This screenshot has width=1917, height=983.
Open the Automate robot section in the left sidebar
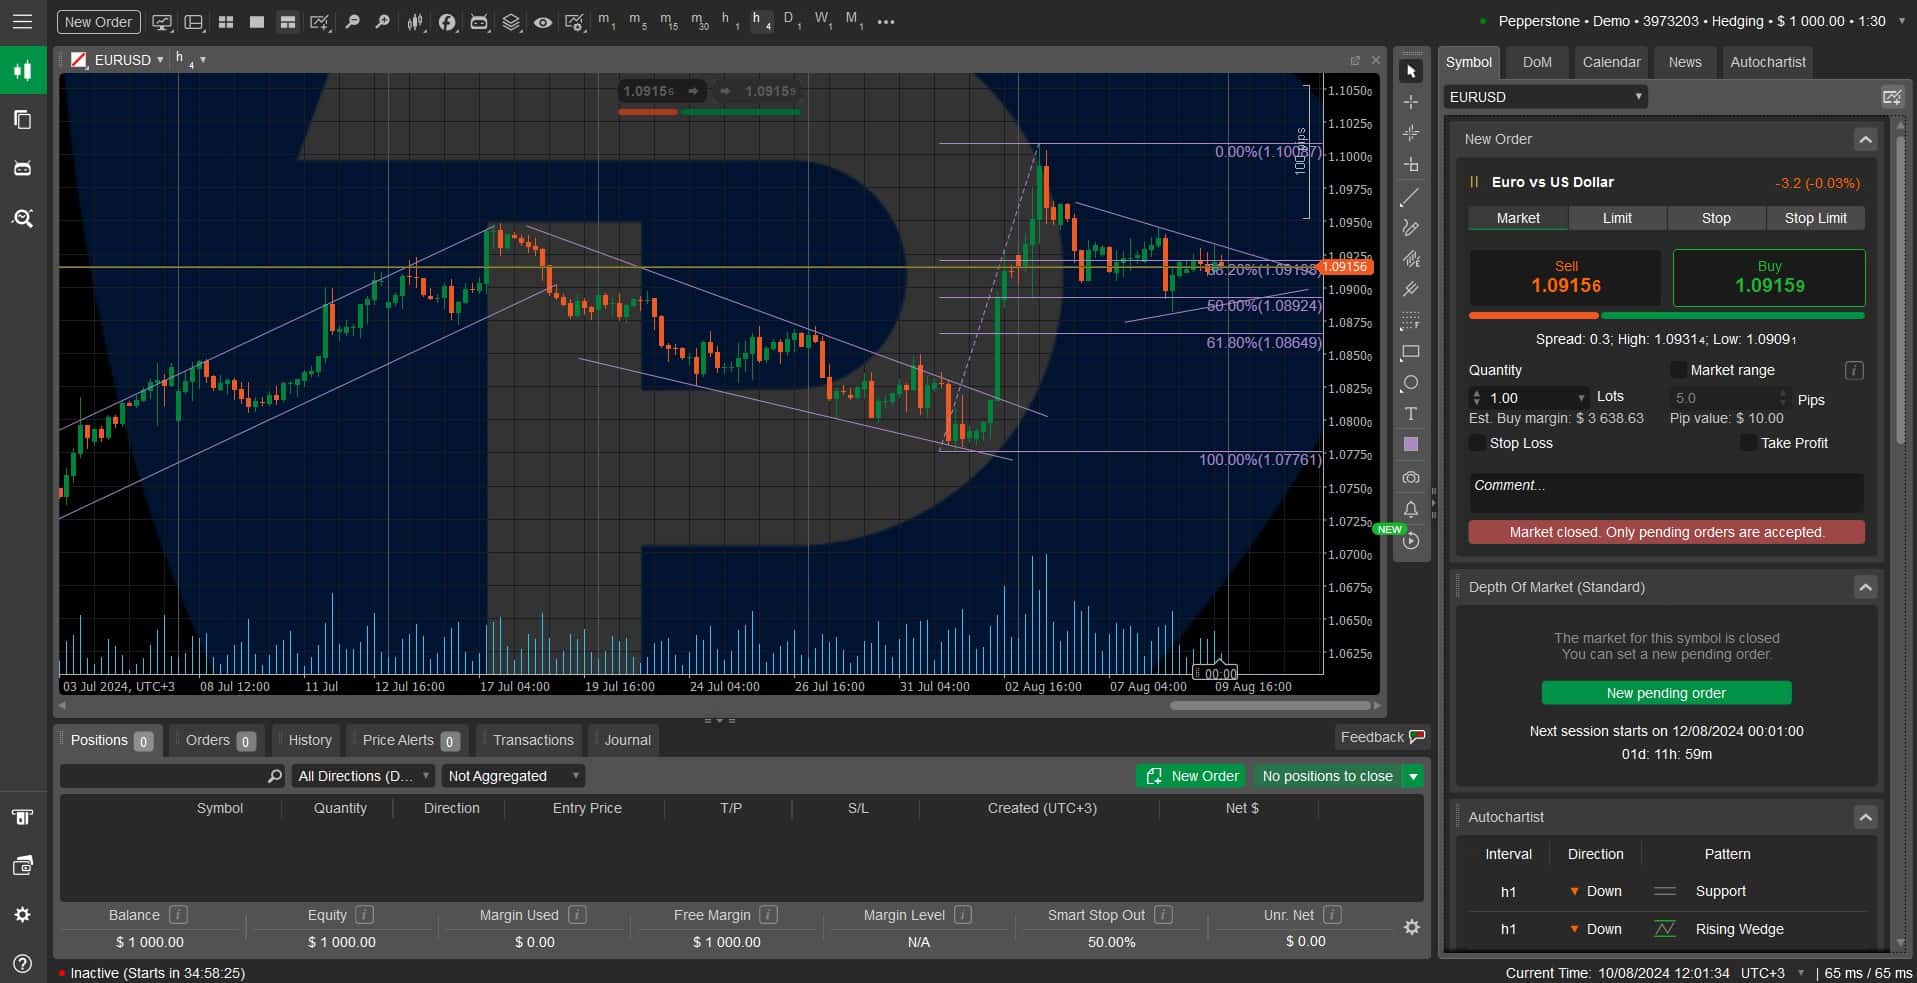click(x=22, y=168)
